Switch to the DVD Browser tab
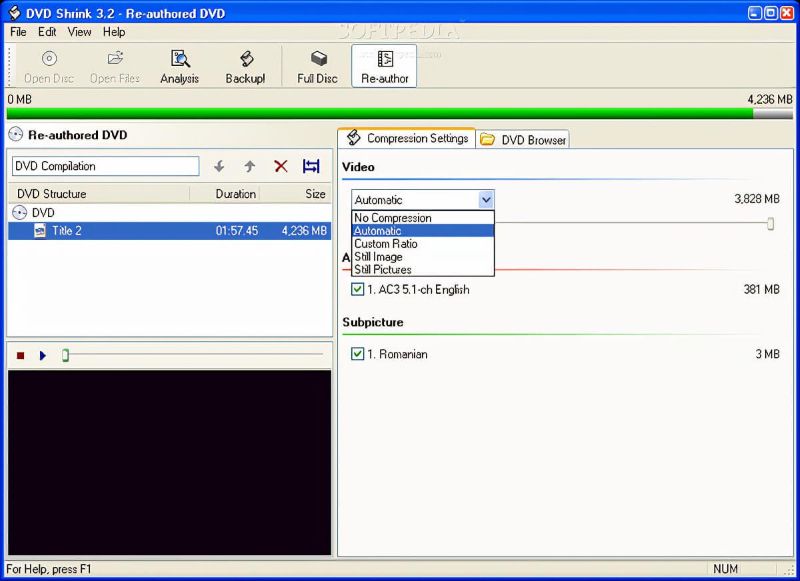 [x=524, y=140]
